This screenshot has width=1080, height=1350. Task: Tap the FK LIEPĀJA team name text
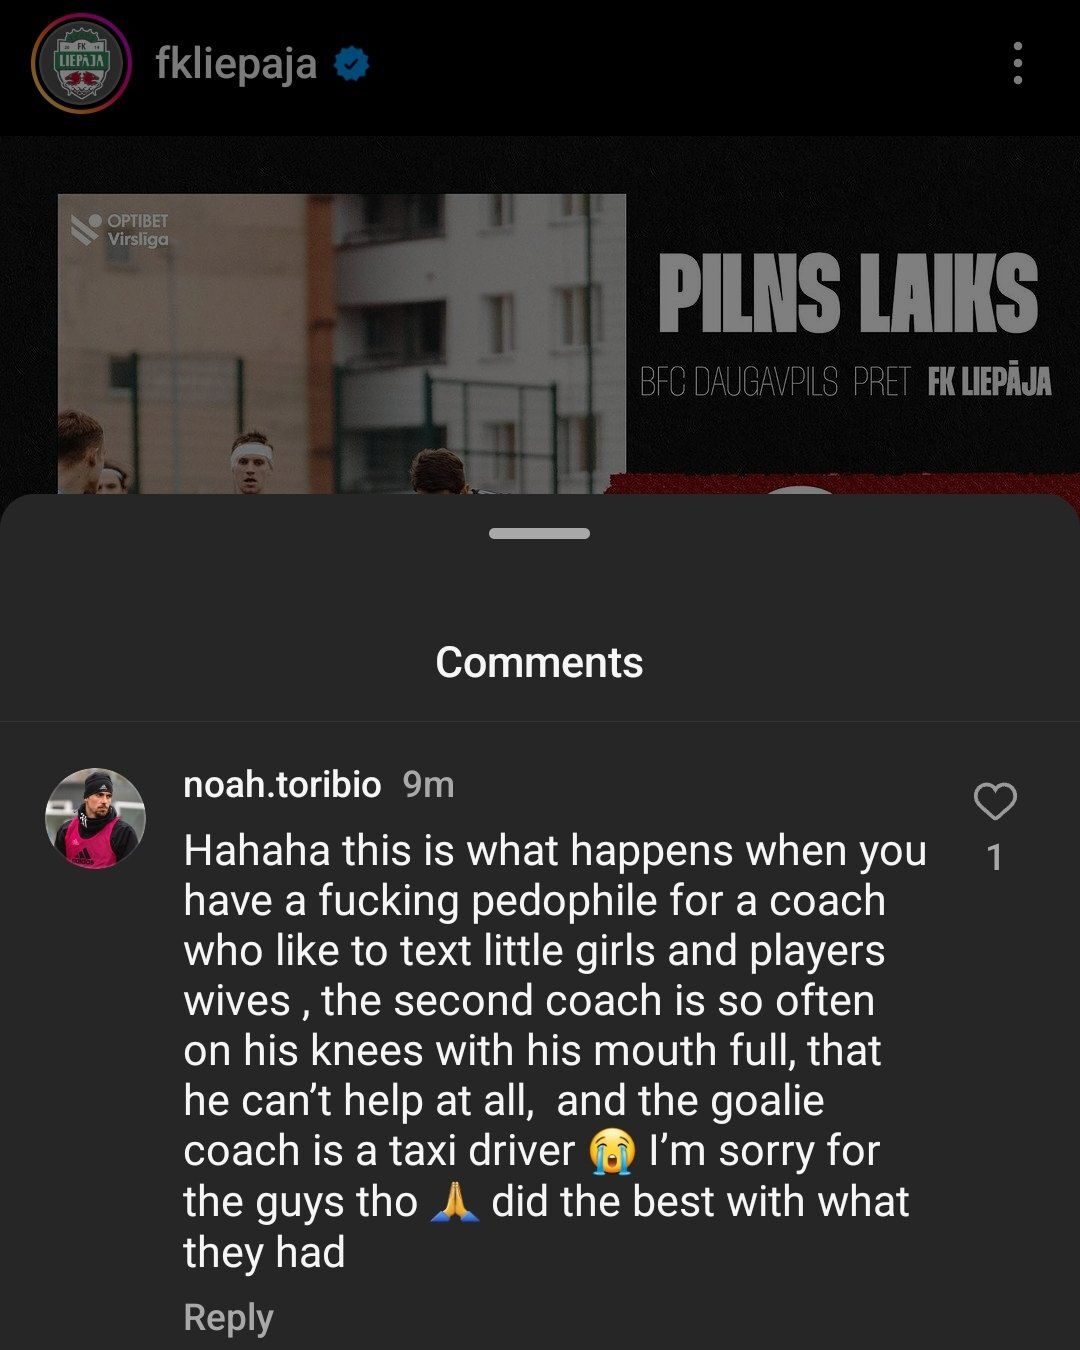point(989,381)
